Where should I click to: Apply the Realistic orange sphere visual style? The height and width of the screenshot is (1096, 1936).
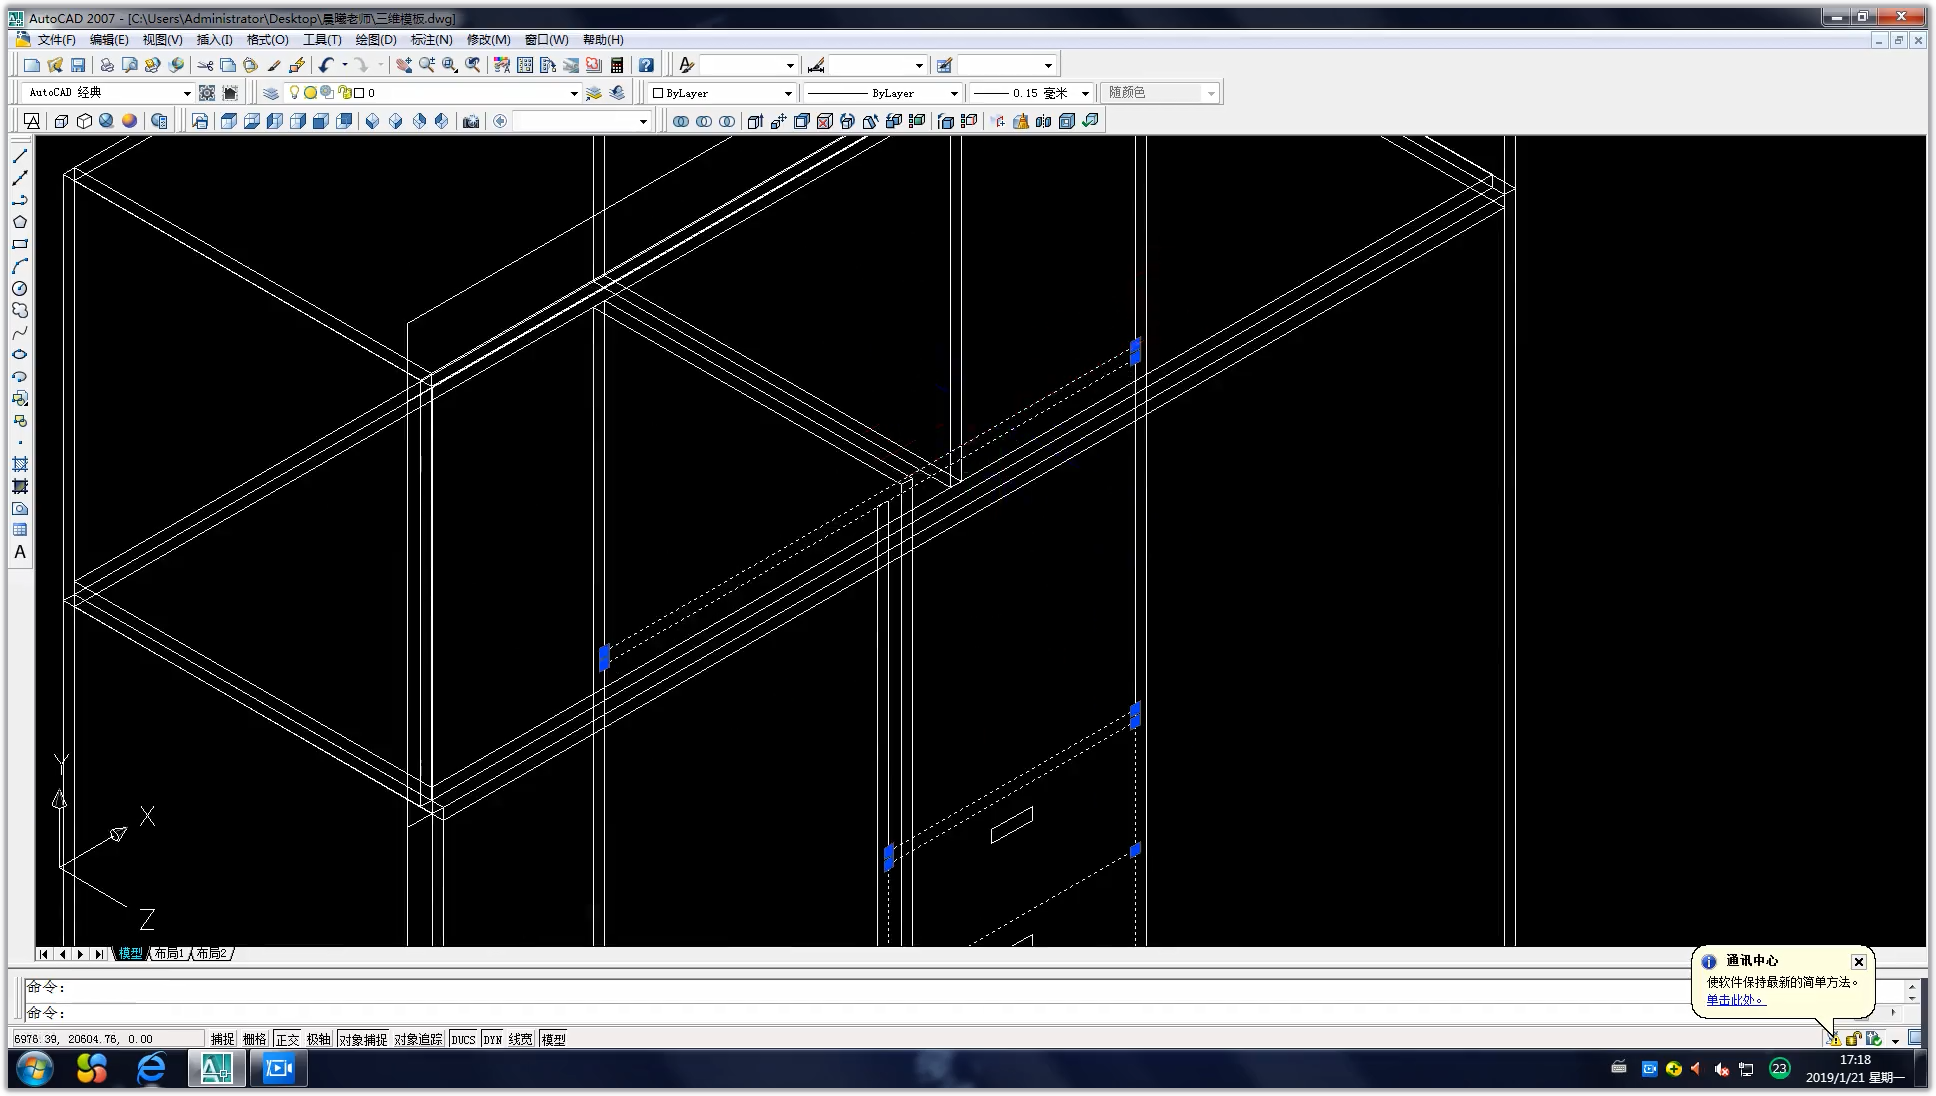[129, 121]
